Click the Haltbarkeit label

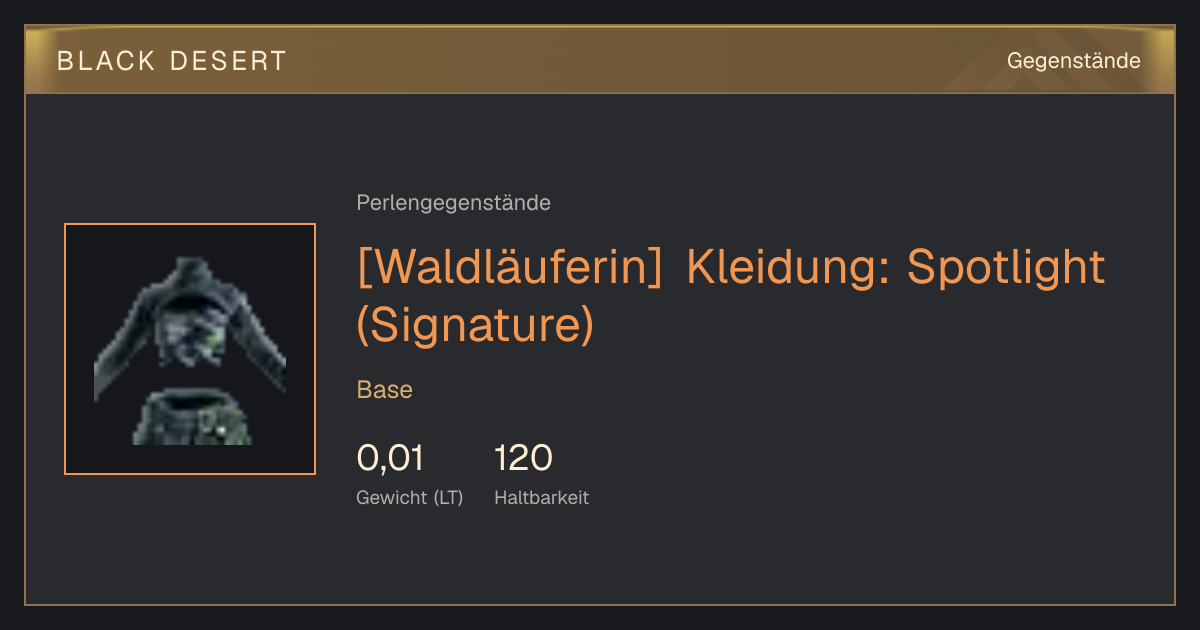pos(541,497)
